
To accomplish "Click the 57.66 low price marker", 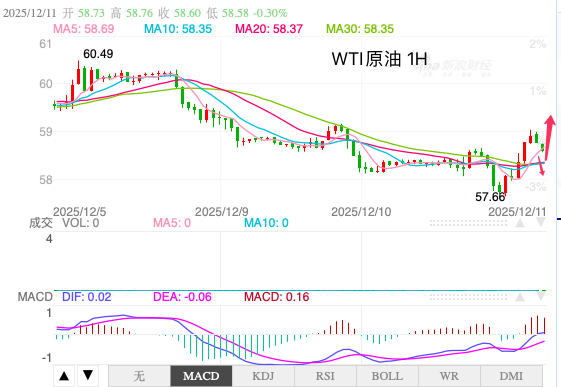I will pos(490,197).
